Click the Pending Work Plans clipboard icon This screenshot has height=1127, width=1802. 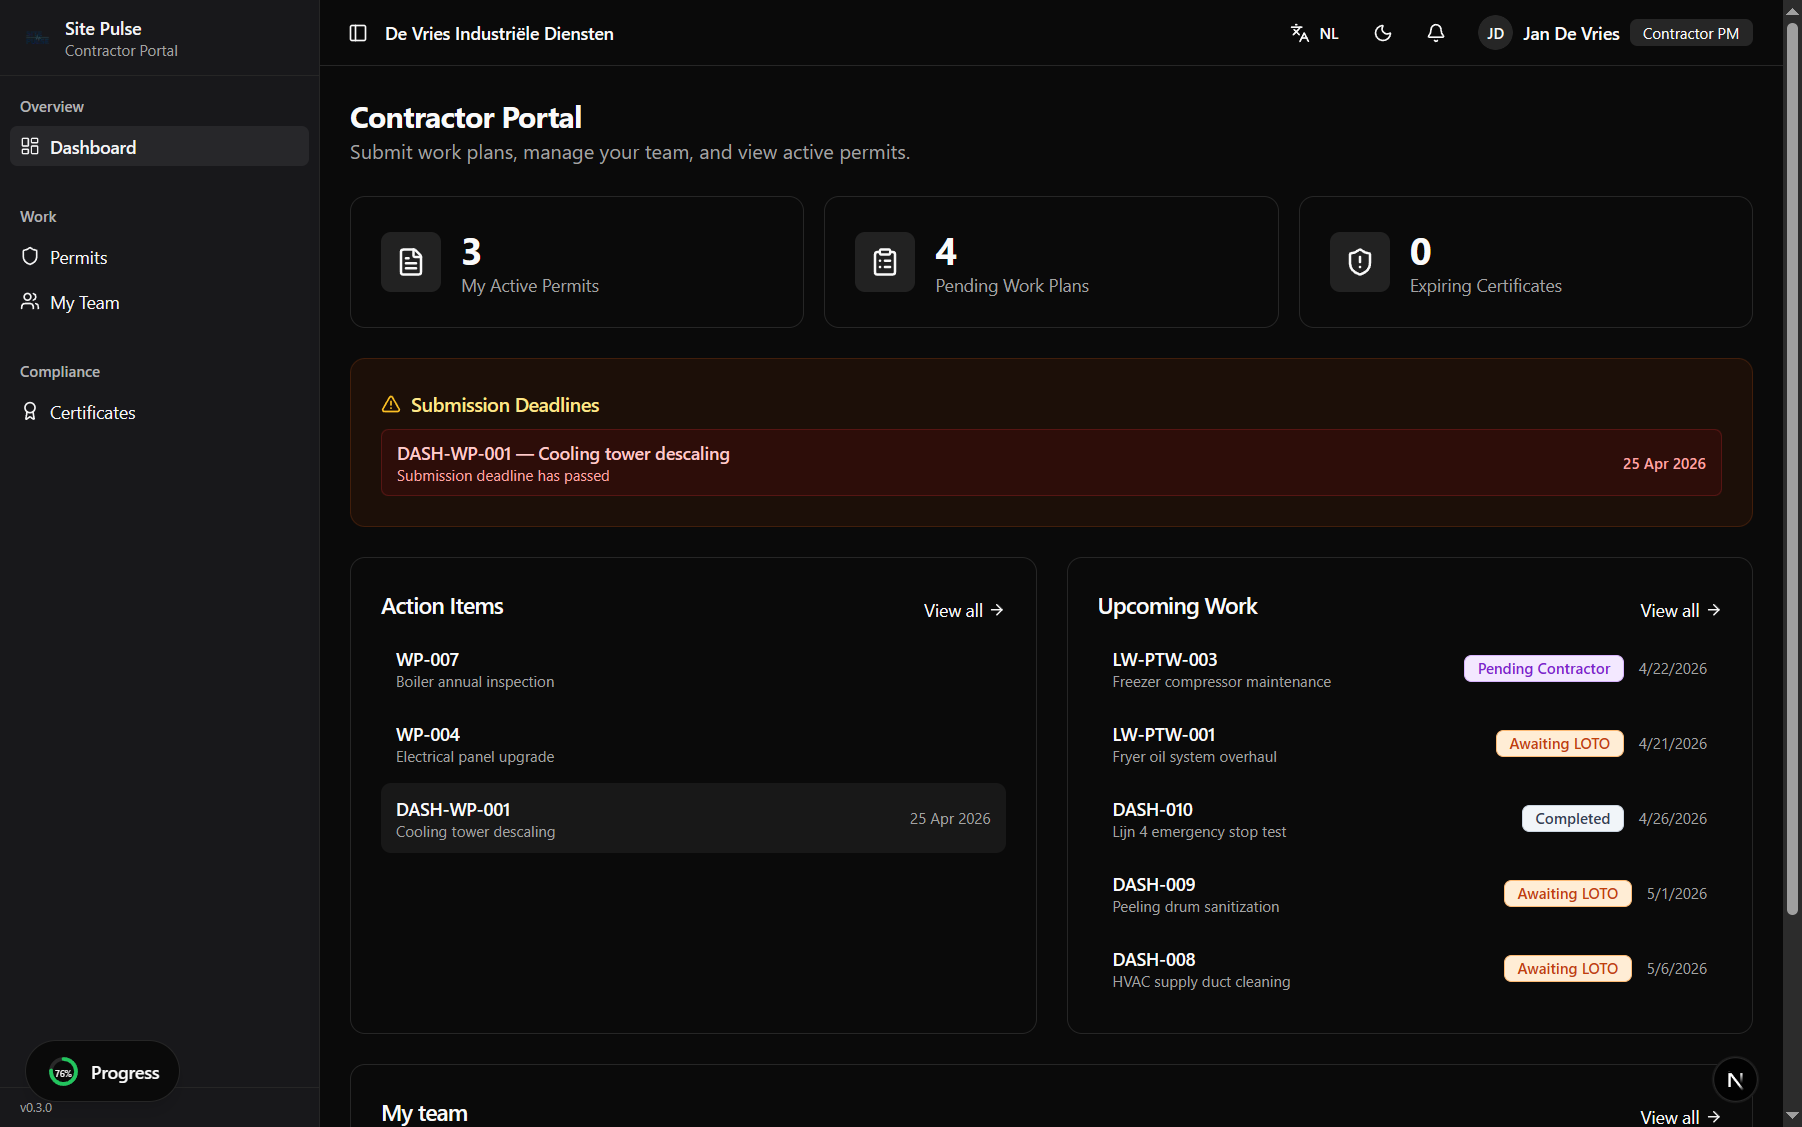885,262
